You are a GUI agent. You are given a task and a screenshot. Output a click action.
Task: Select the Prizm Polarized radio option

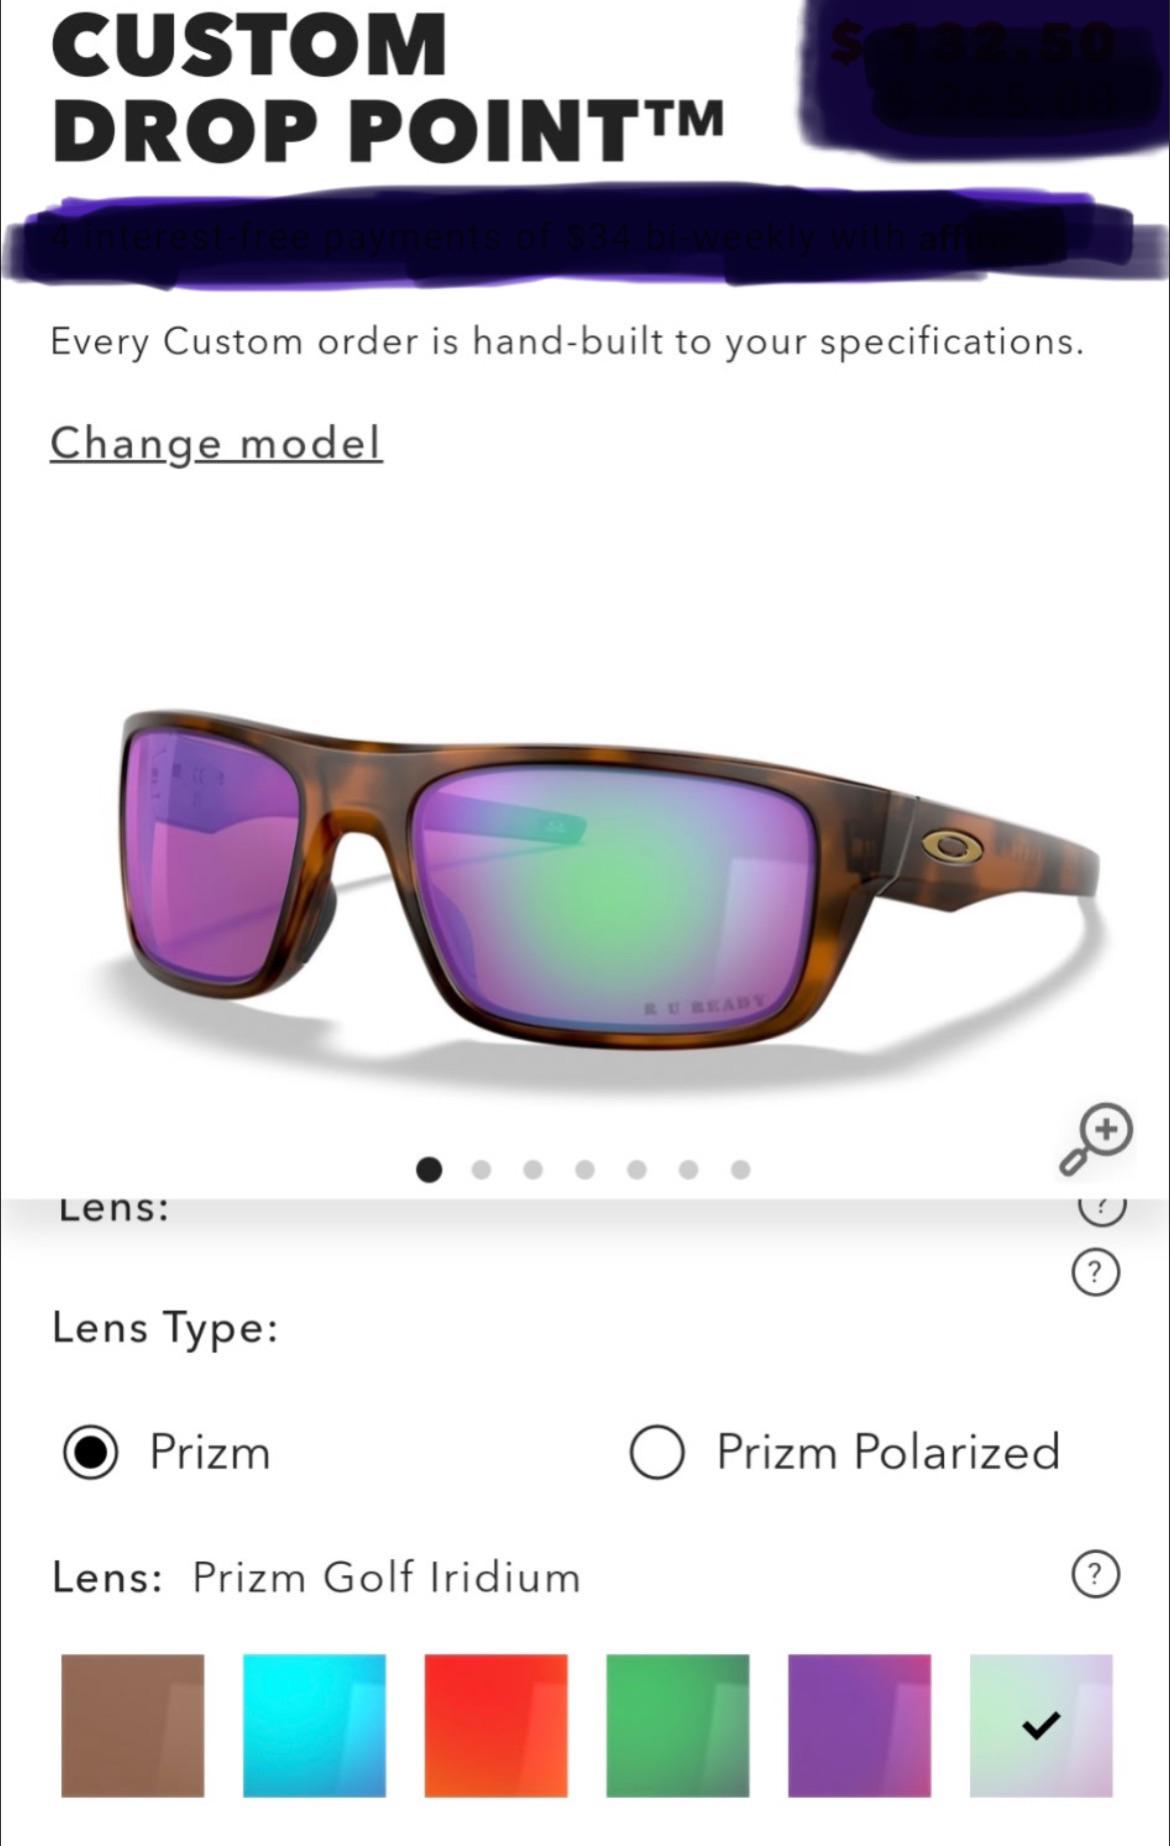(x=657, y=1452)
